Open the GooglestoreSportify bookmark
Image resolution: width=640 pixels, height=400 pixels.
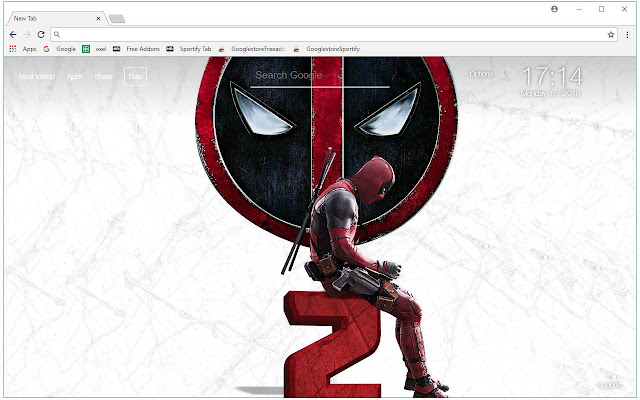pos(333,49)
